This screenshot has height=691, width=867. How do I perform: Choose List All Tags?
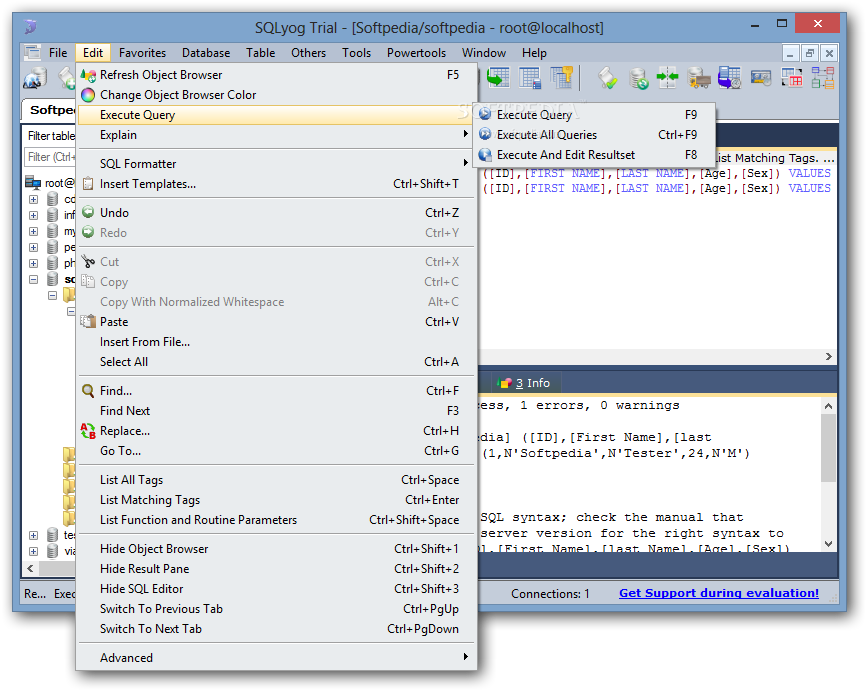click(x=276, y=480)
